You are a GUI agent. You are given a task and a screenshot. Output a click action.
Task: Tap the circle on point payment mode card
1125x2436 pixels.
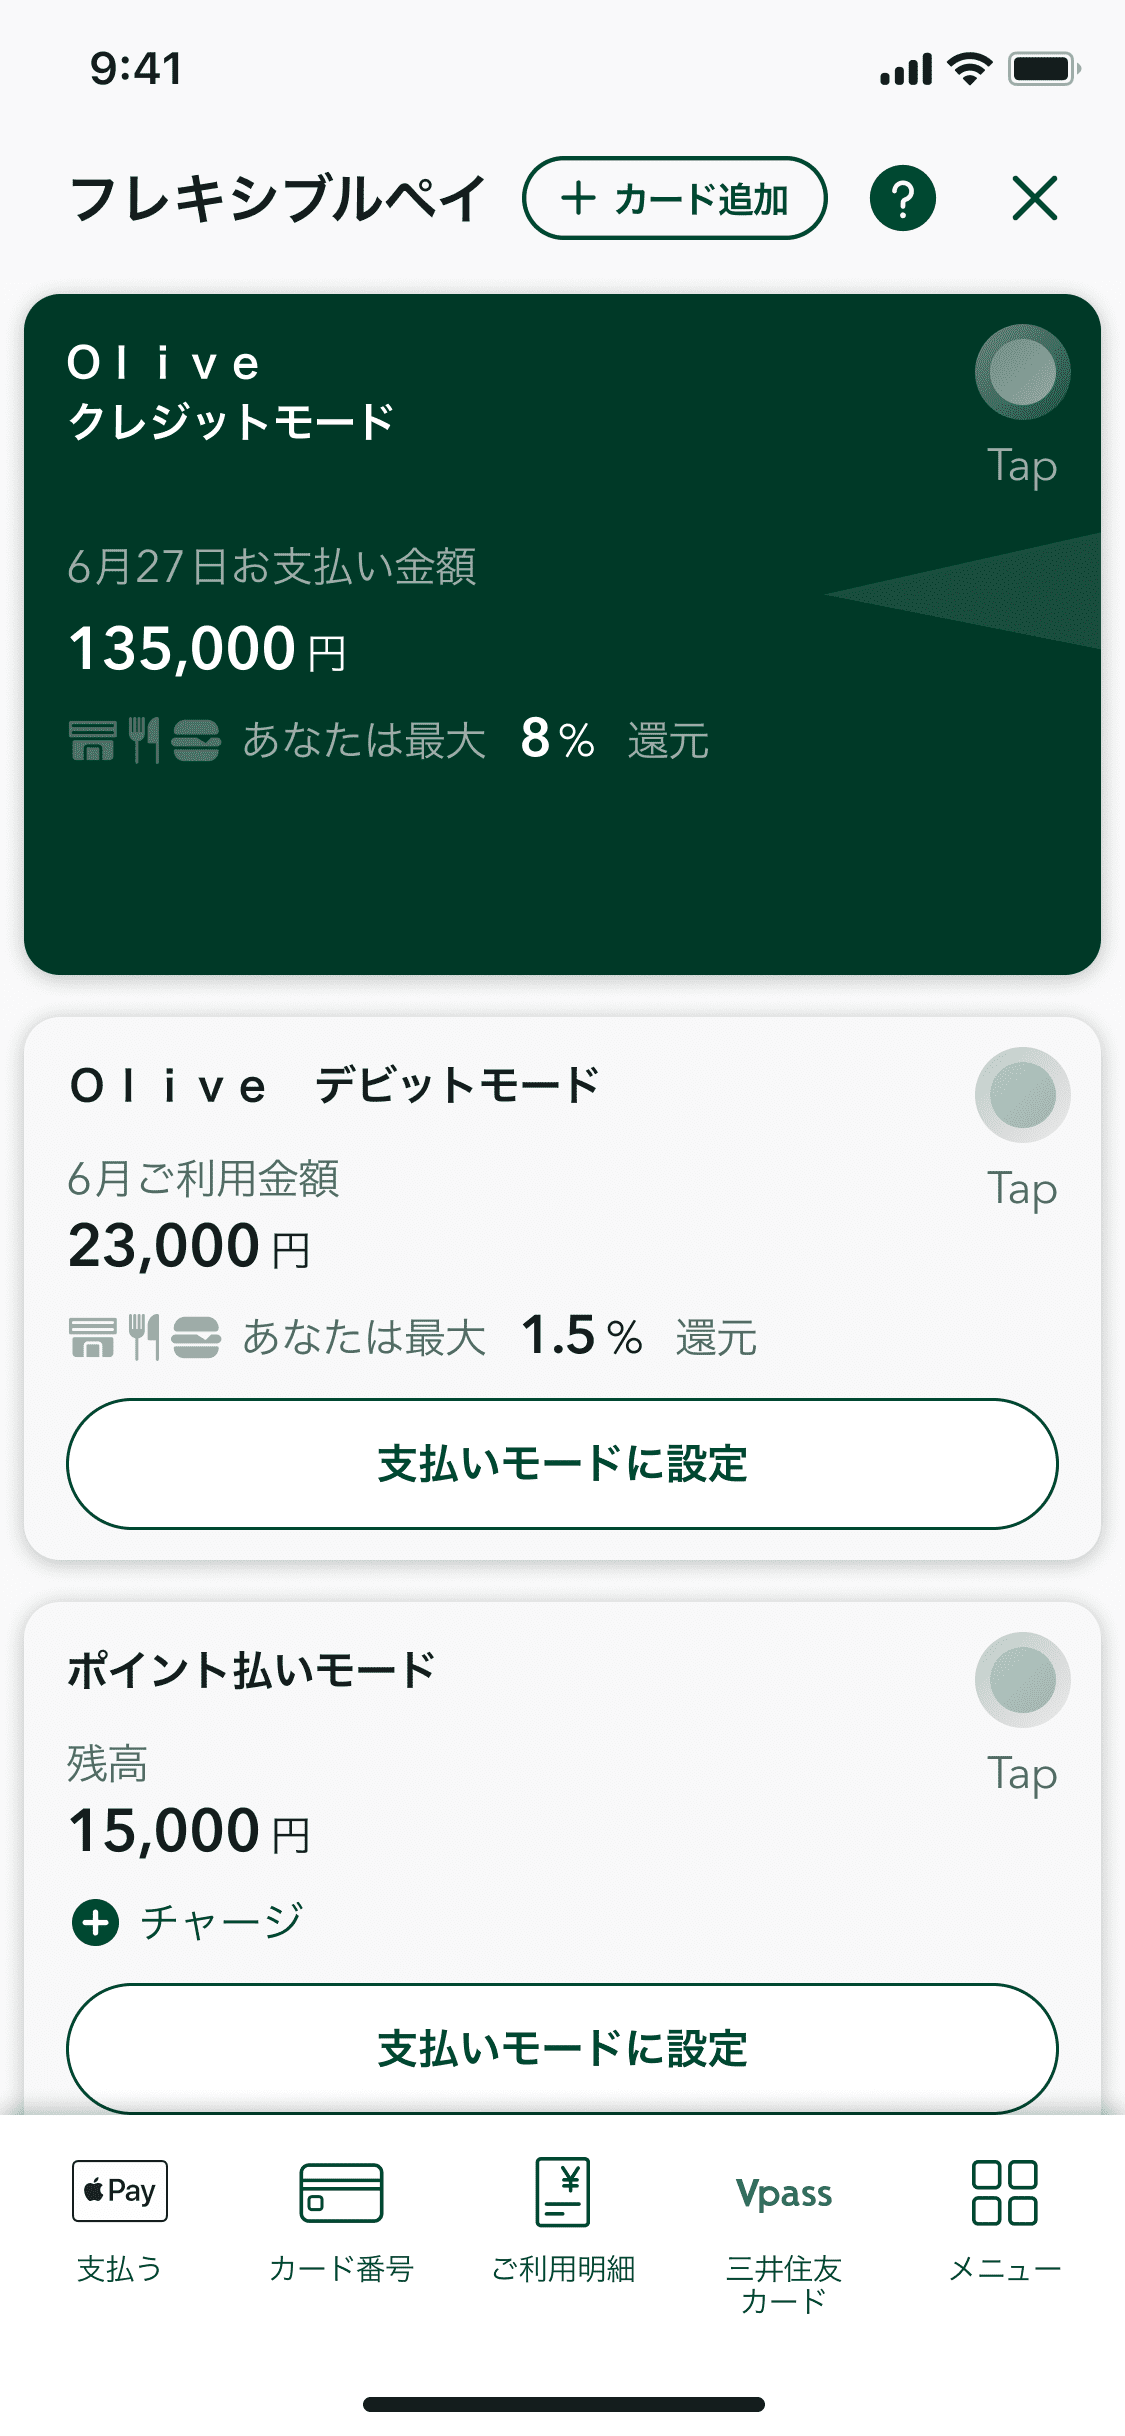(1022, 1680)
